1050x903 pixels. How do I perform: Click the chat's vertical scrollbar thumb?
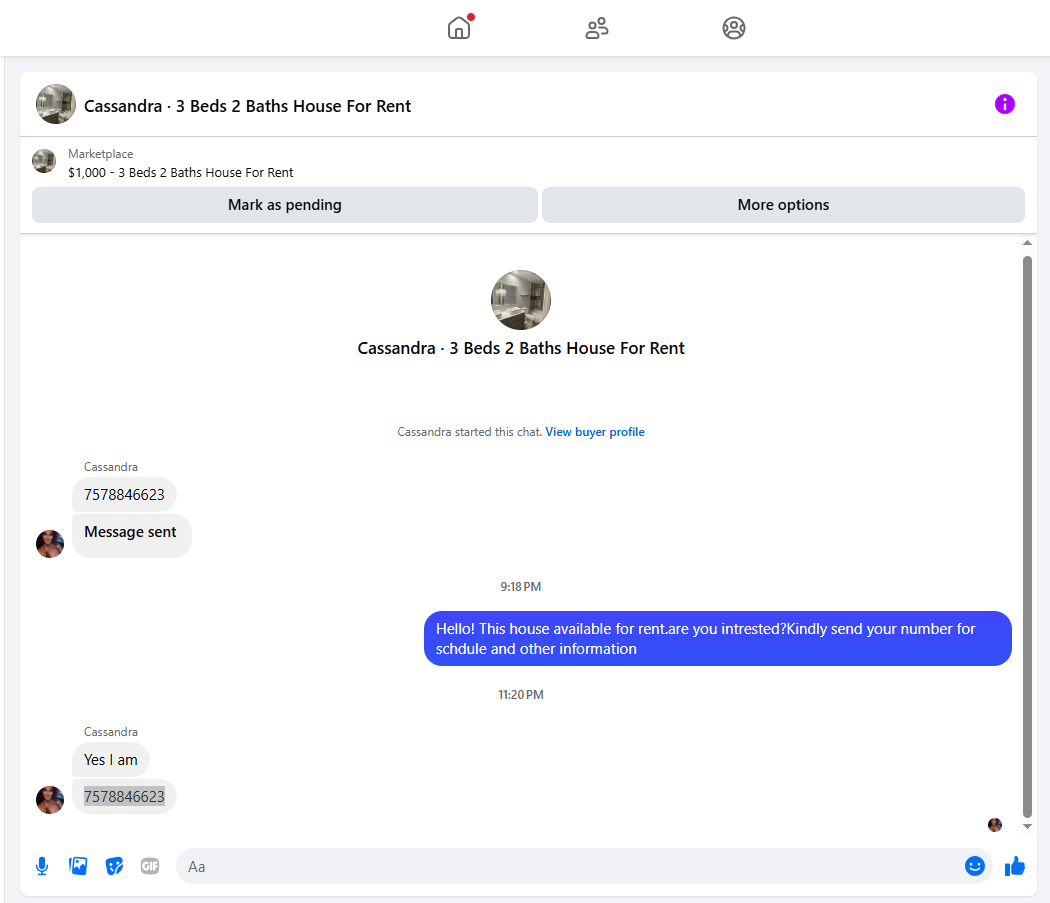(1027, 537)
